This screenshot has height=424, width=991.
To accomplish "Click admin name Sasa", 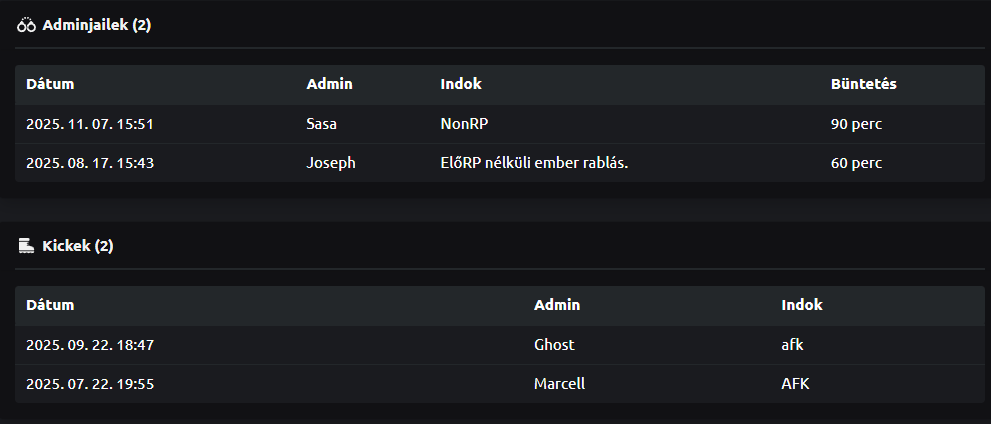I will click(x=323, y=124).
